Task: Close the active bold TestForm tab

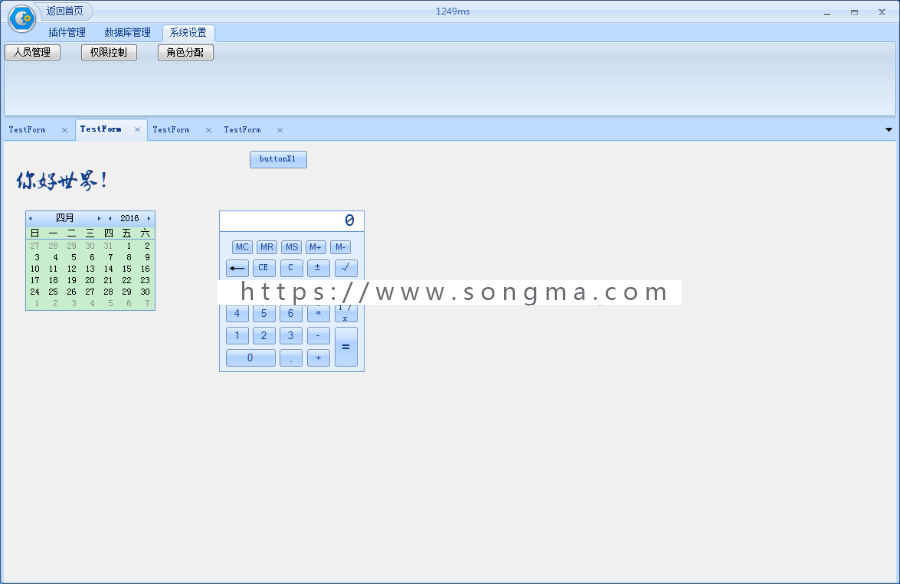Action: click(137, 130)
